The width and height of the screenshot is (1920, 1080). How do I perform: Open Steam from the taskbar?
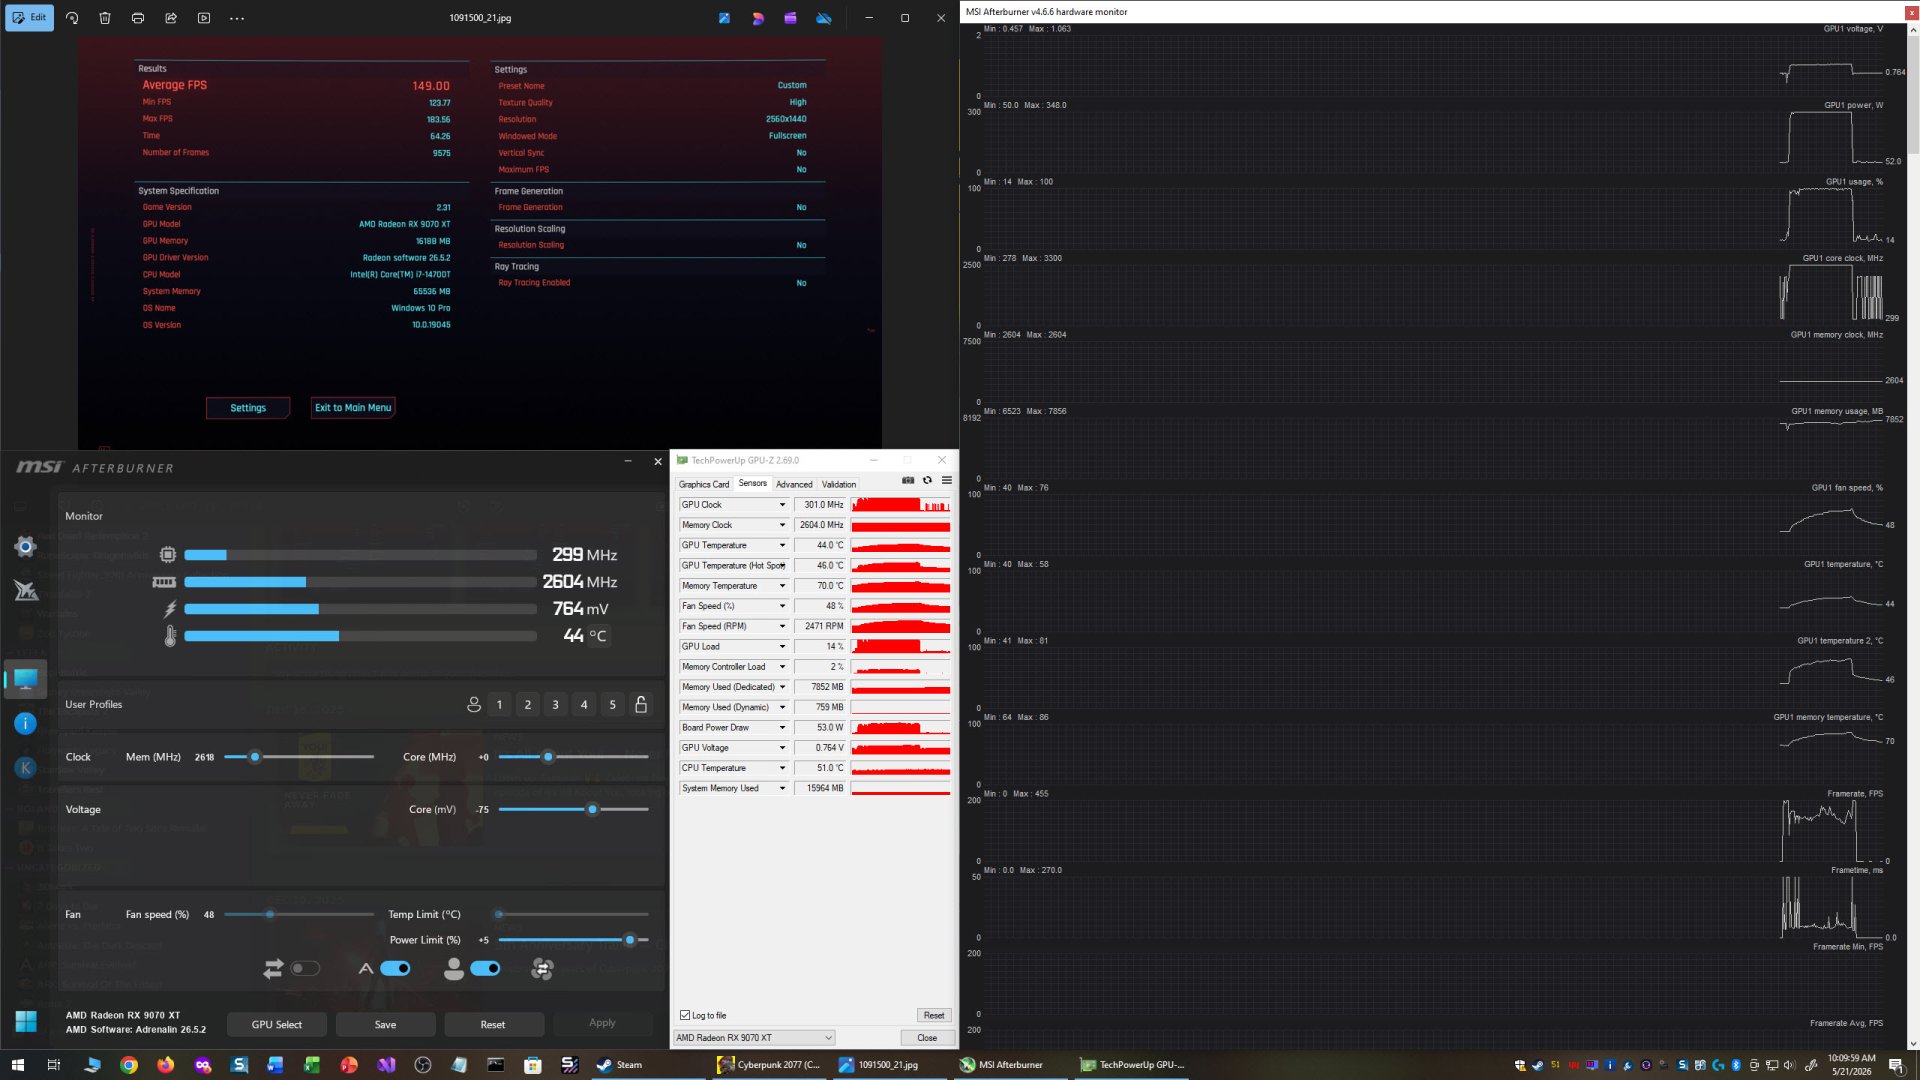(x=620, y=1065)
